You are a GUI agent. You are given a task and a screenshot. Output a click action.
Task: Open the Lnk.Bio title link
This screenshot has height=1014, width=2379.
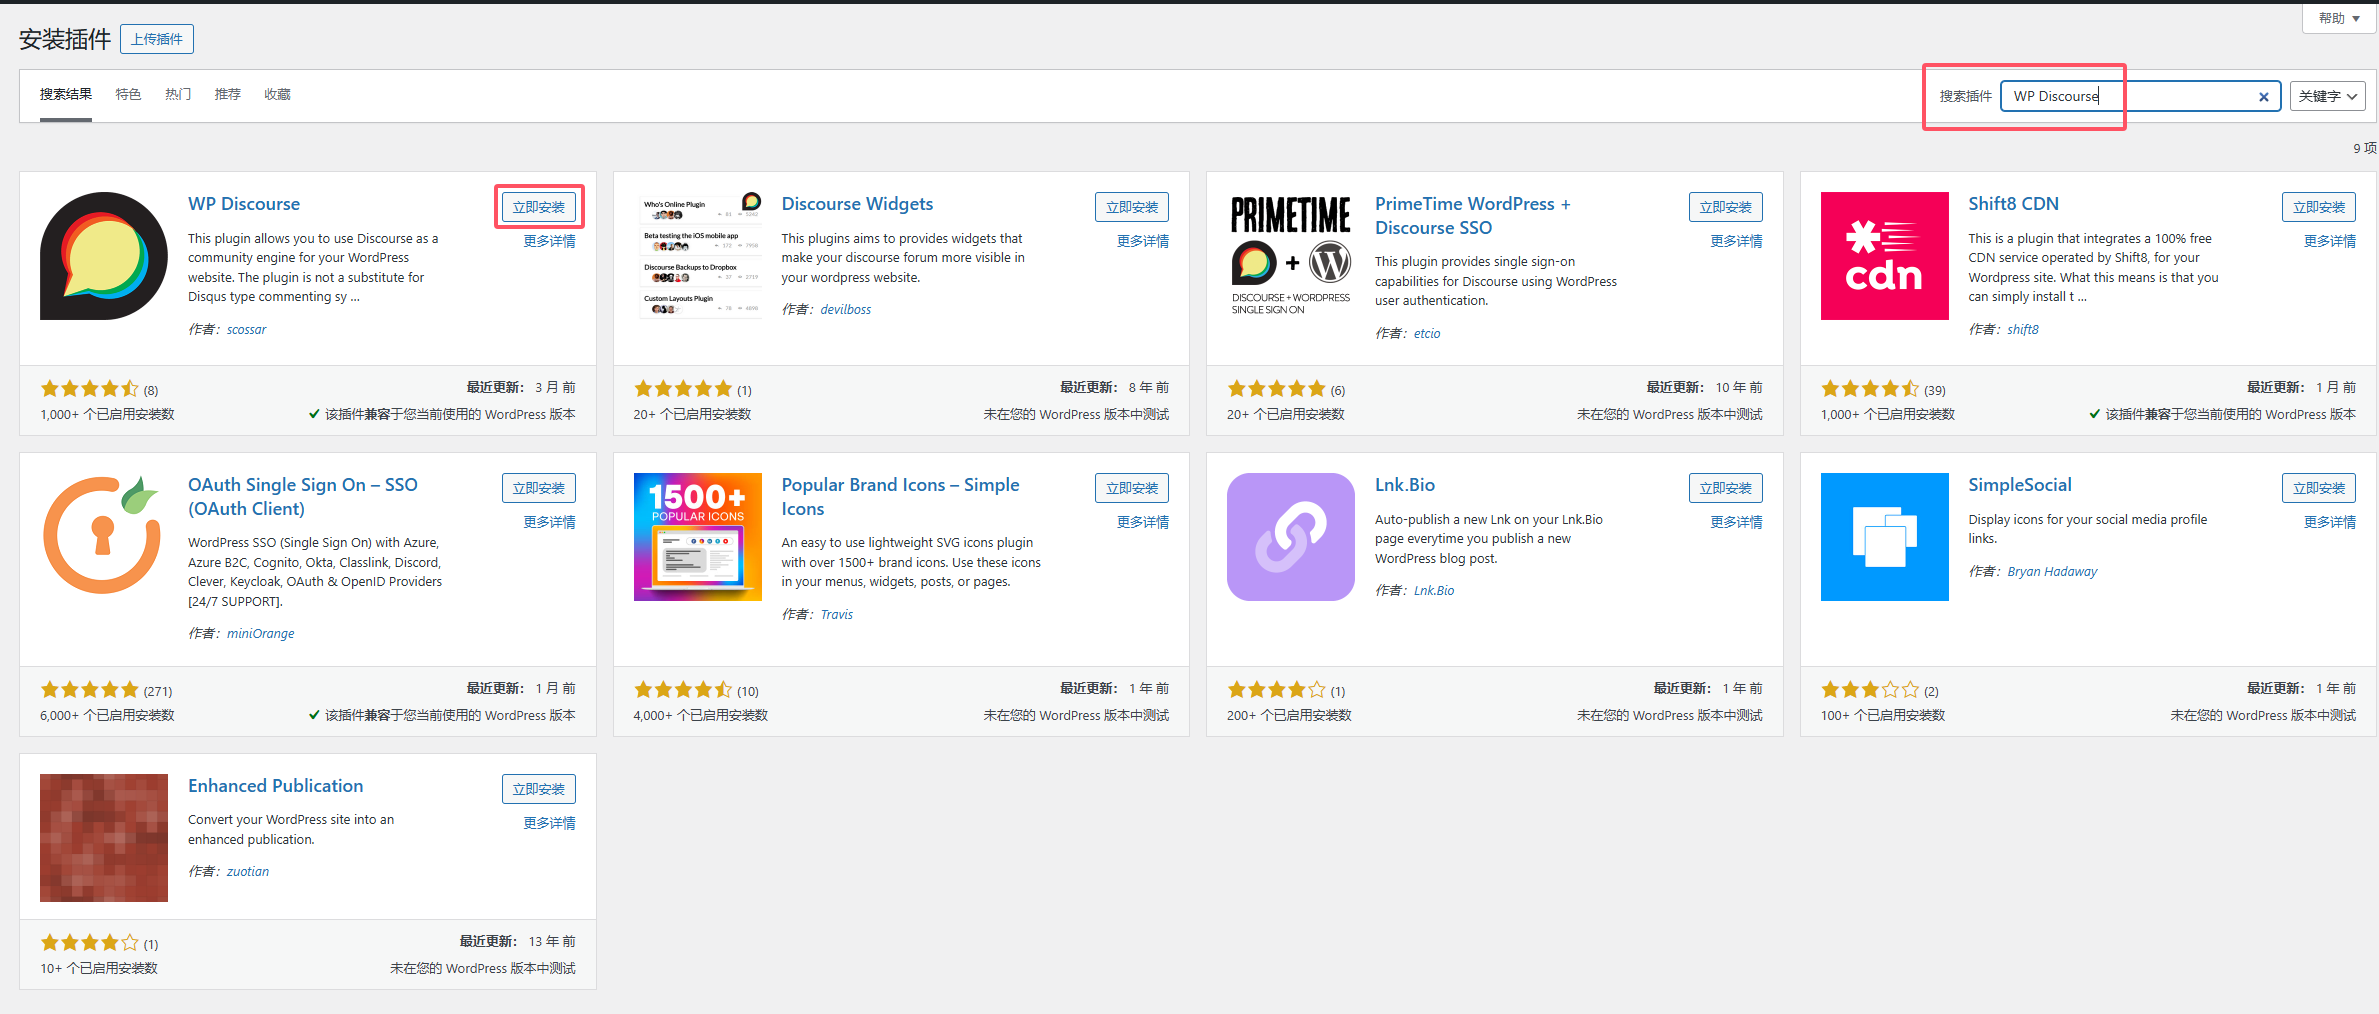(1405, 485)
